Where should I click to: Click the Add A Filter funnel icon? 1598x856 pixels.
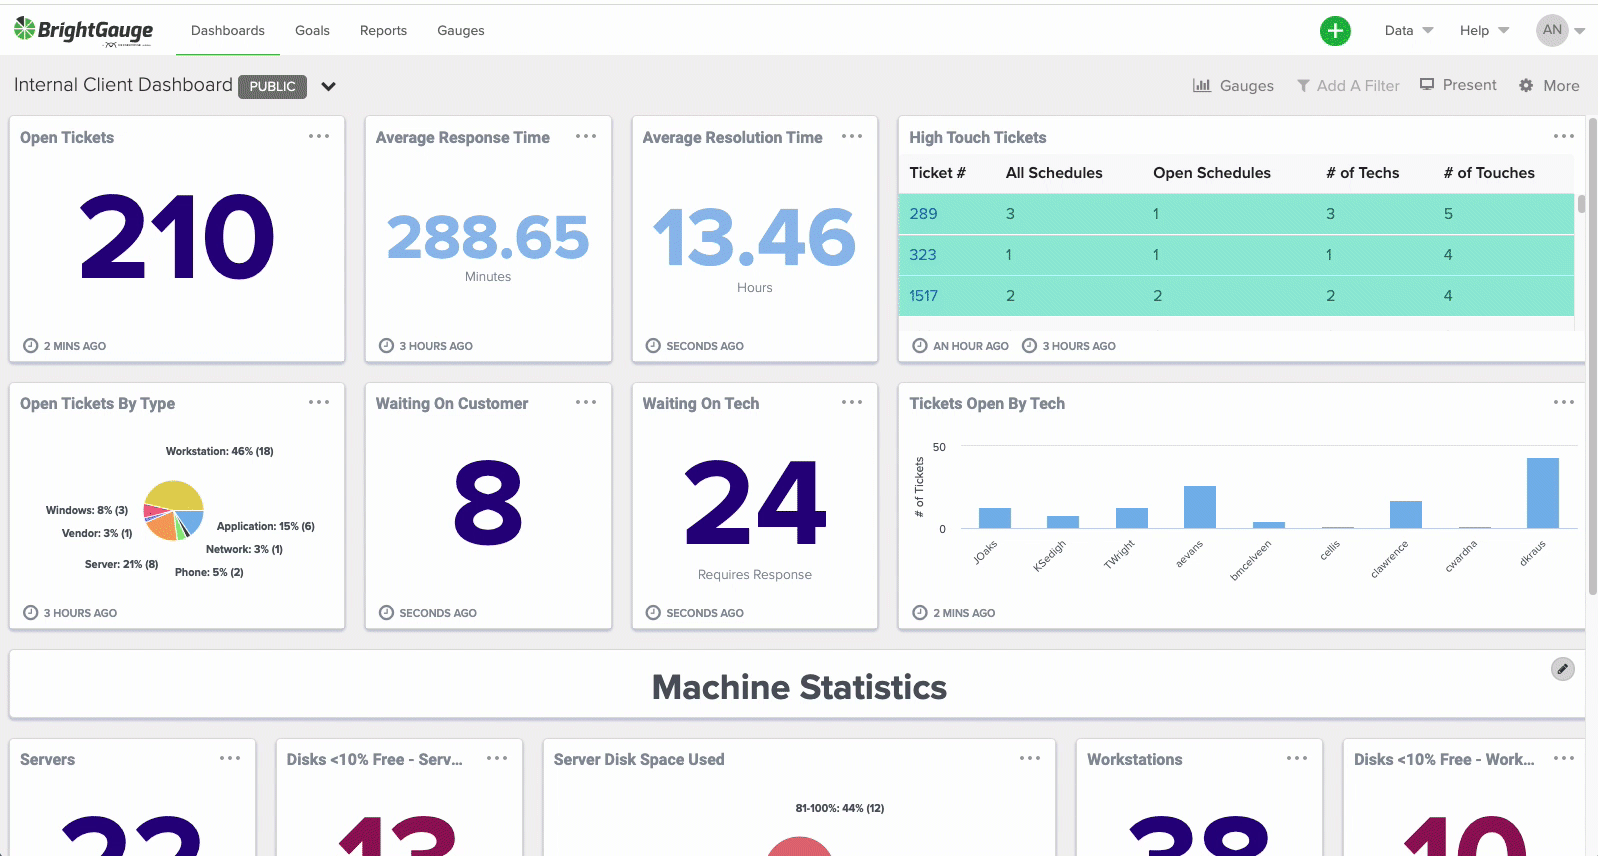[1303, 86]
